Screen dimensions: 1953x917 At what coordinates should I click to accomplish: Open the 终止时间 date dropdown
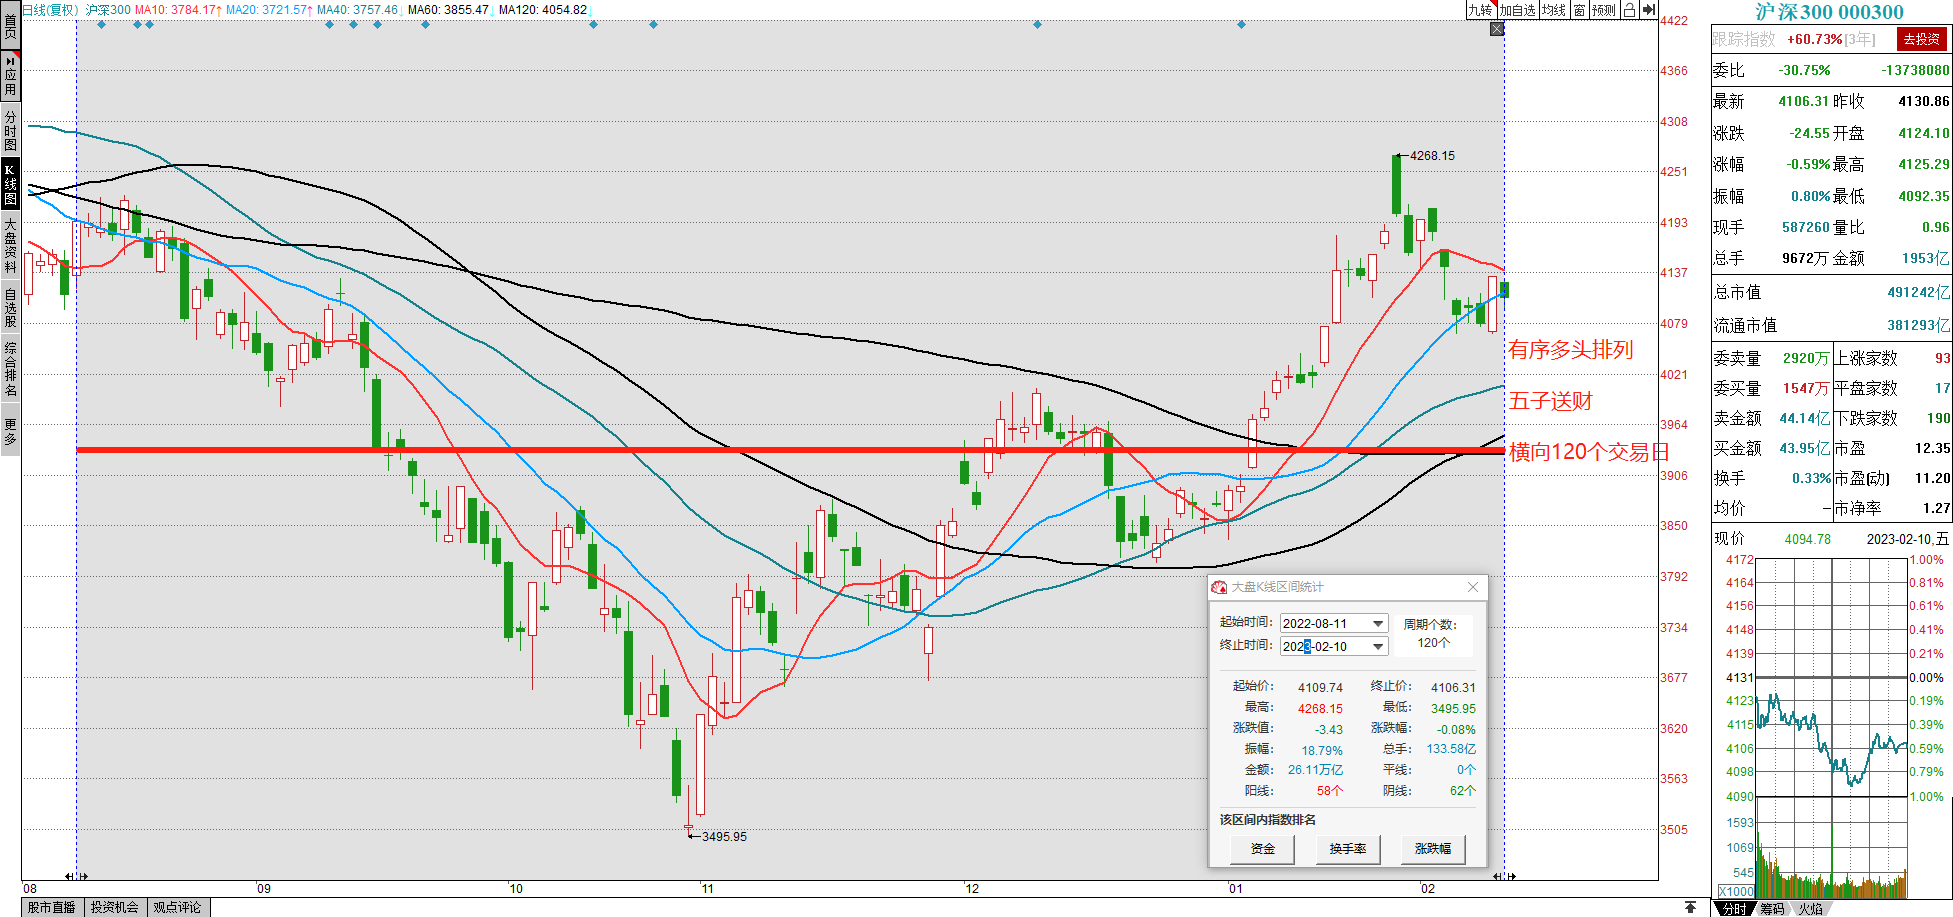1377,647
